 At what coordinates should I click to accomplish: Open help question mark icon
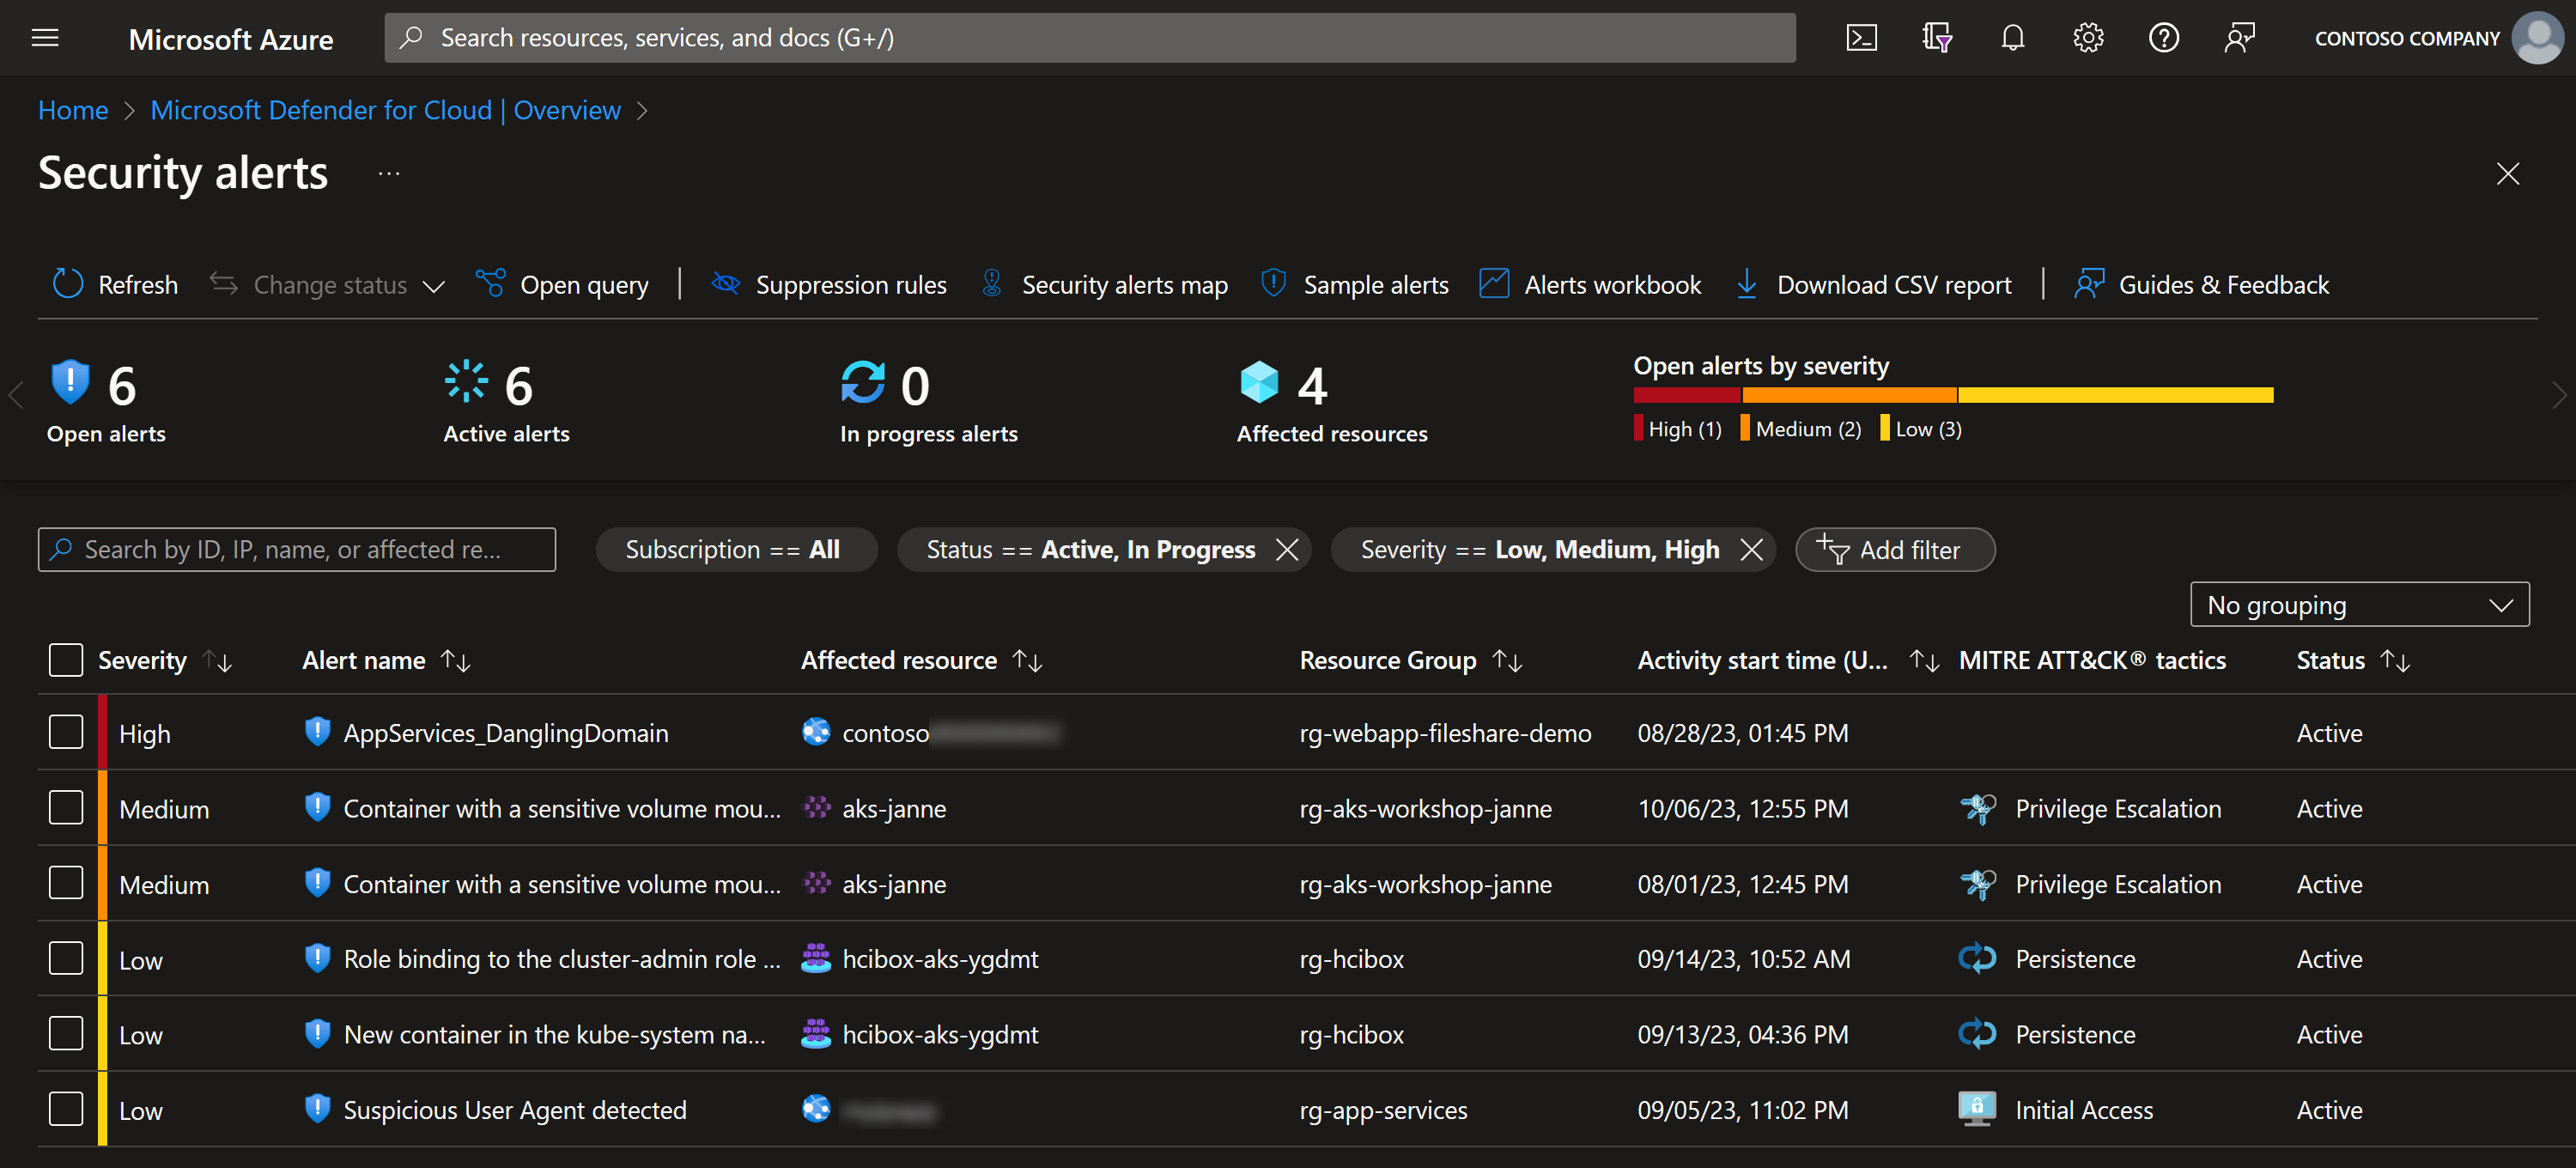2164,38
